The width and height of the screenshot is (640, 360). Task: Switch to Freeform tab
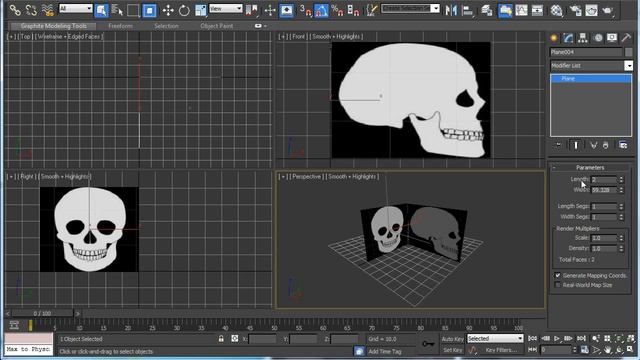pos(120,26)
